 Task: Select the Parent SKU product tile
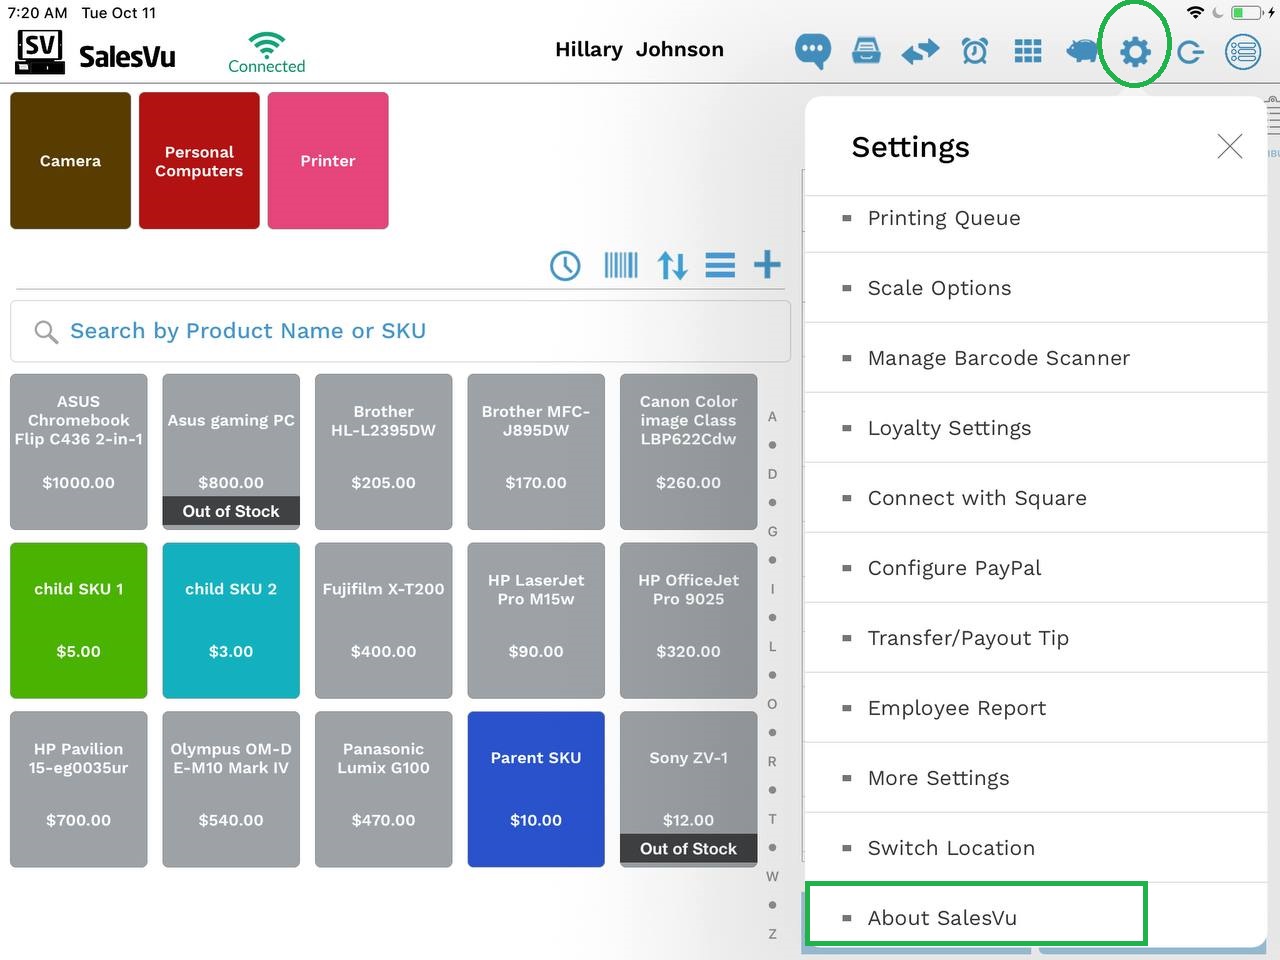pos(536,789)
